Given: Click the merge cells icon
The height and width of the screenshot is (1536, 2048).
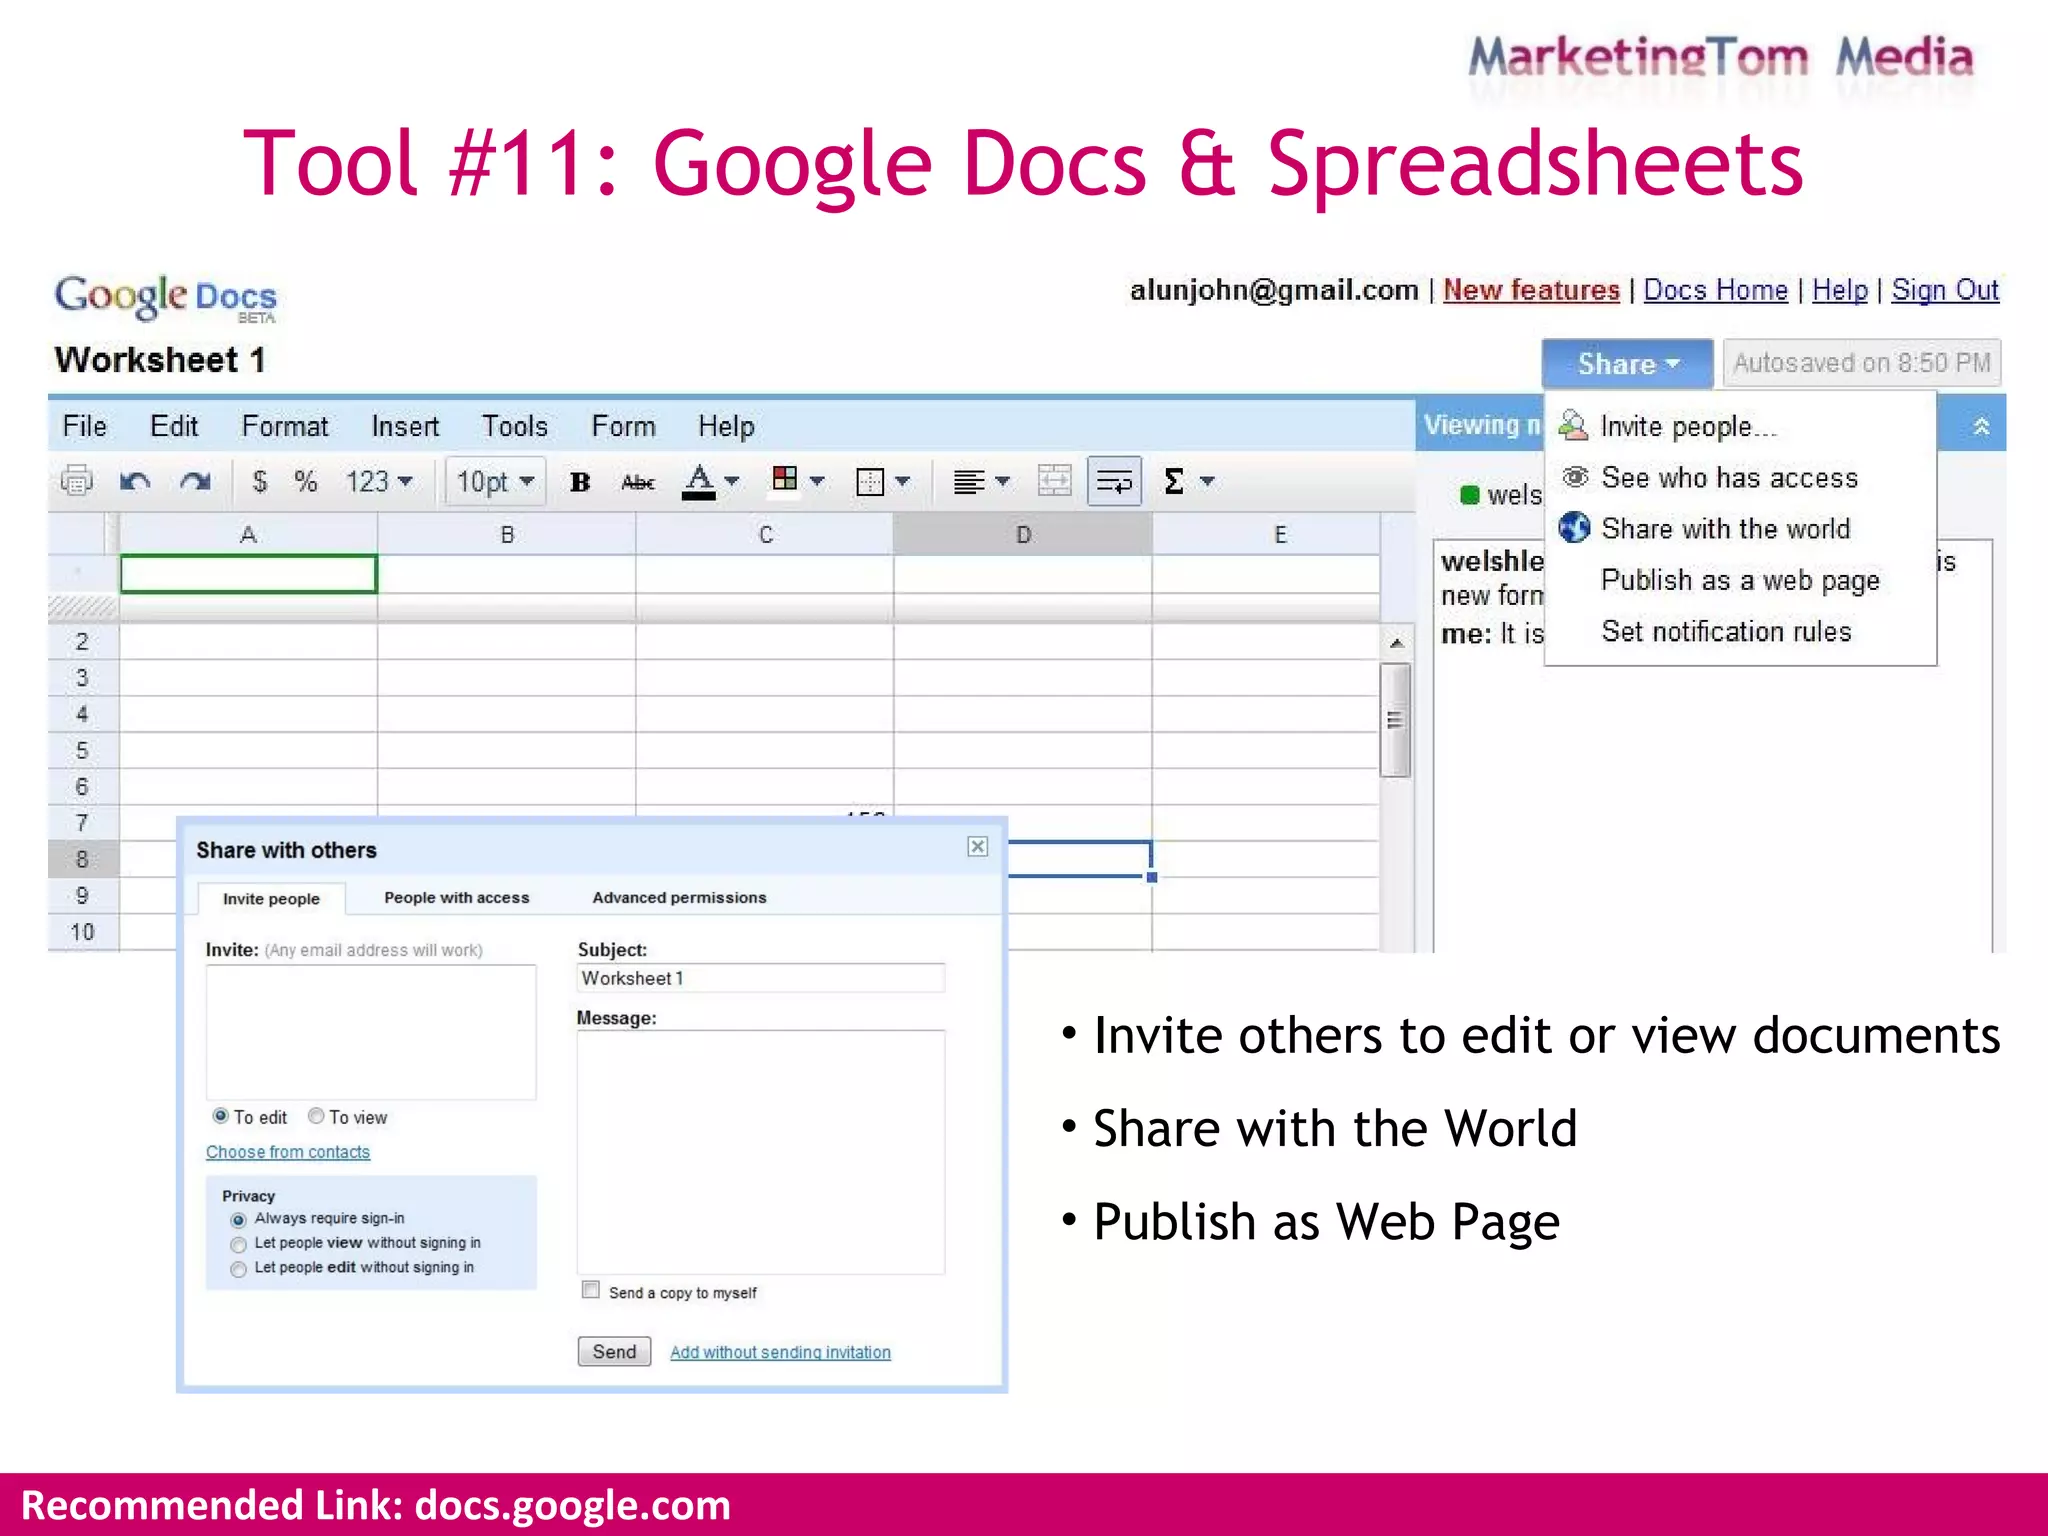Looking at the screenshot, I should pos(1054,481).
